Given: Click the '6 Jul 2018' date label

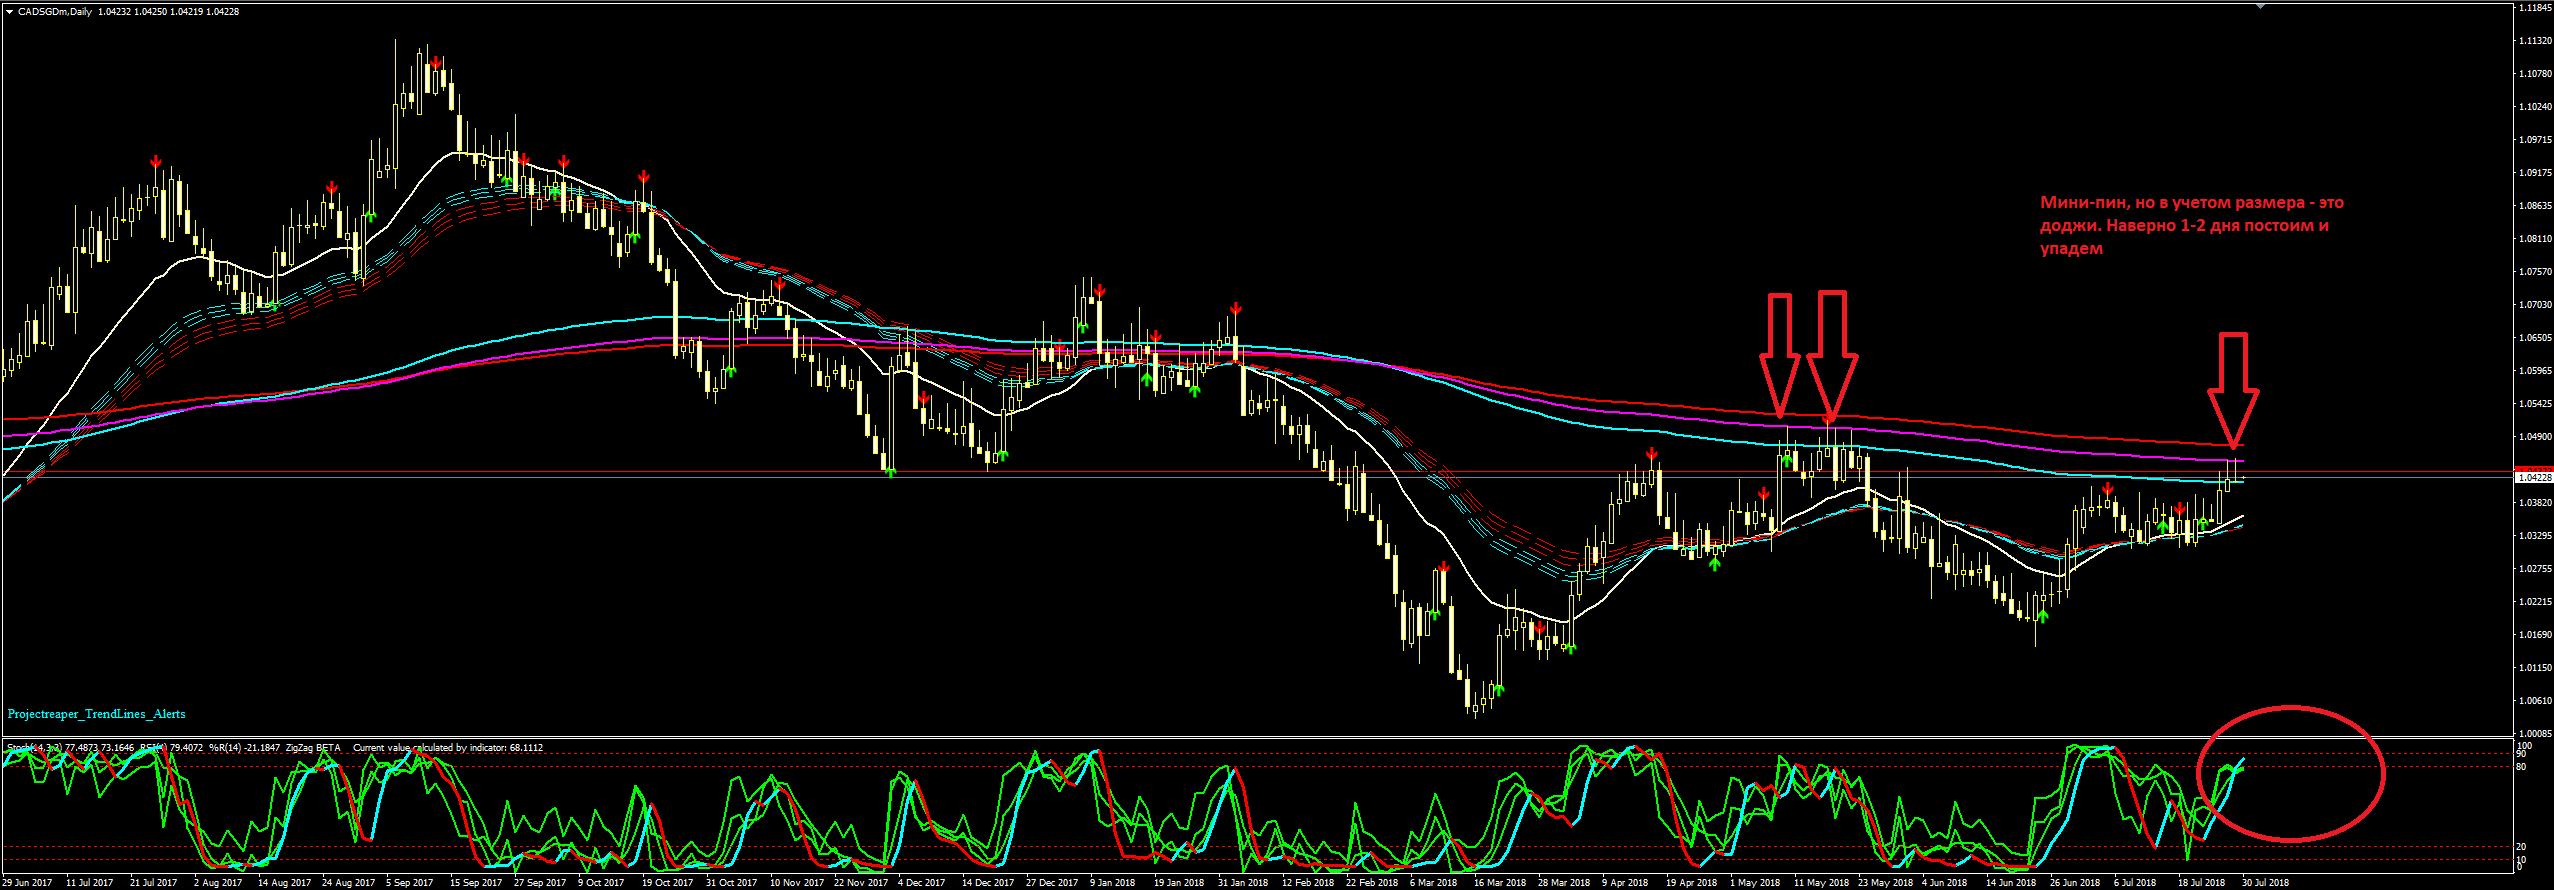Looking at the screenshot, I should tap(2135, 883).
